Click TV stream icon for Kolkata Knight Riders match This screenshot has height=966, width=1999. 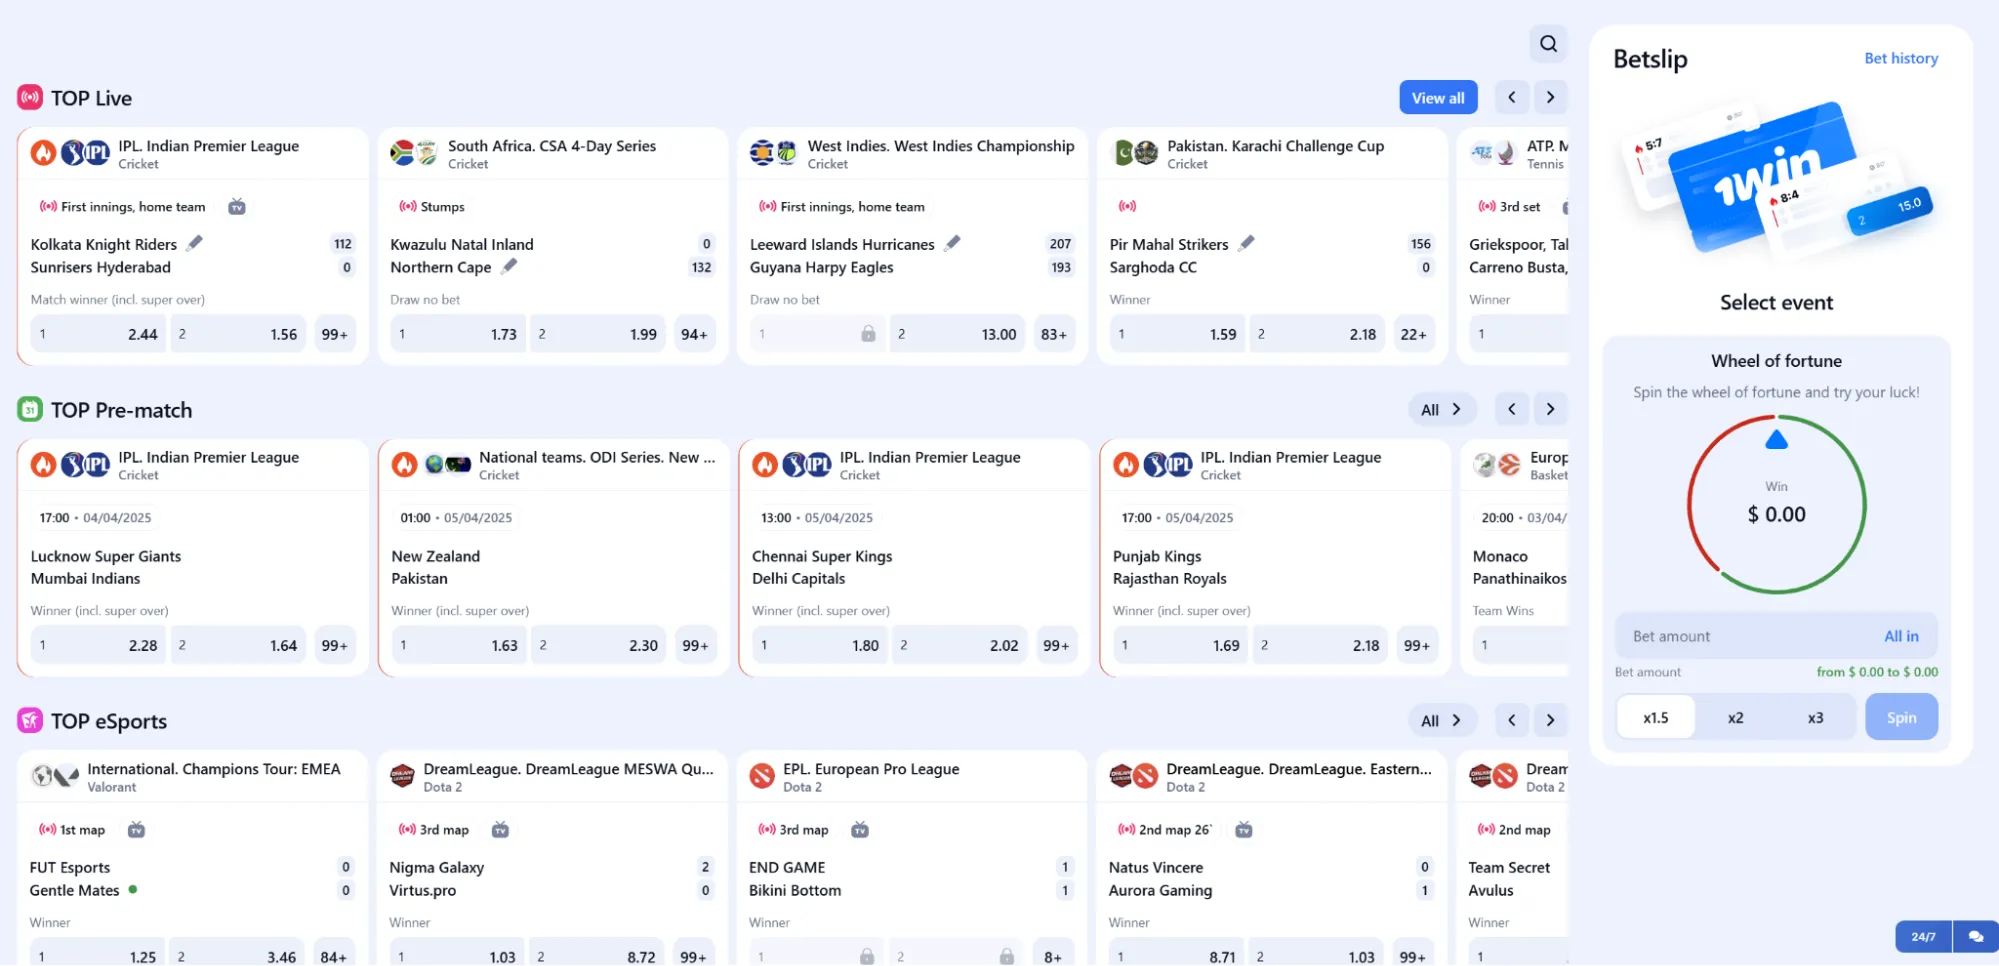237,207
